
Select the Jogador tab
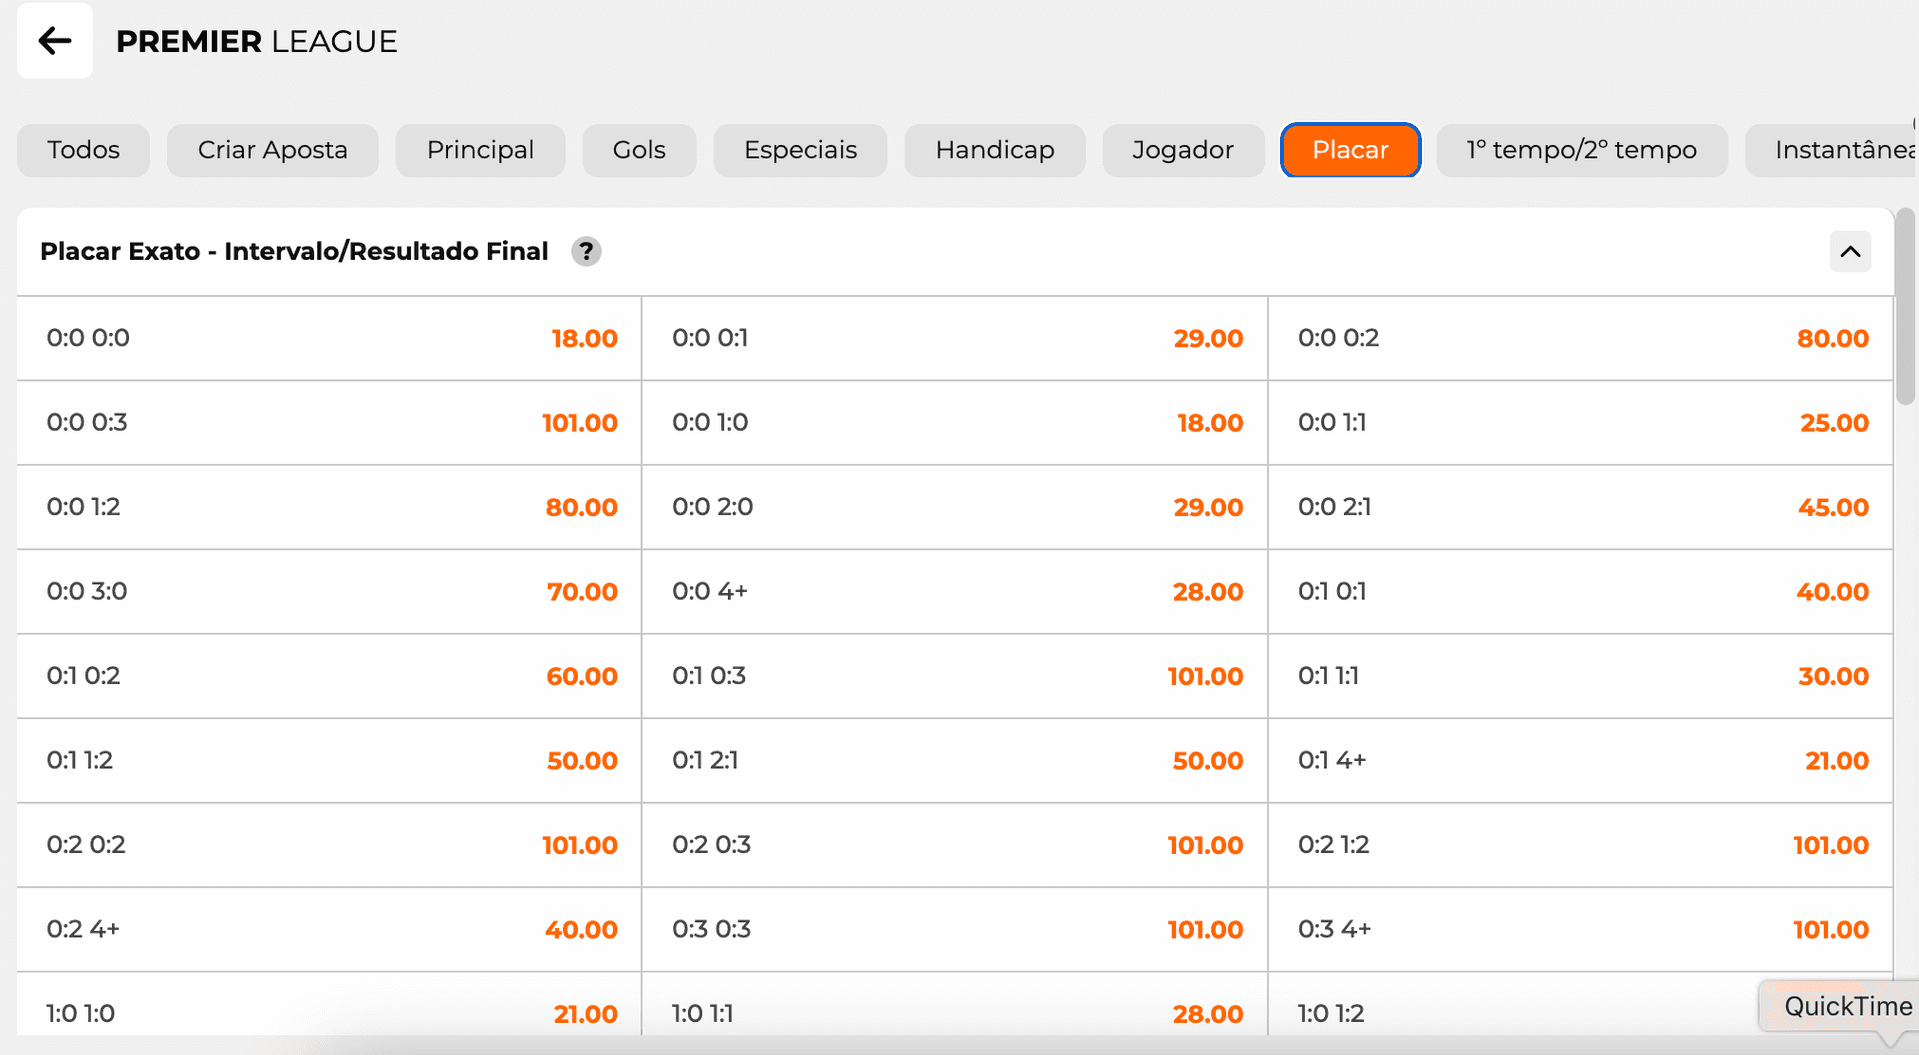(x=1183, y=150)
